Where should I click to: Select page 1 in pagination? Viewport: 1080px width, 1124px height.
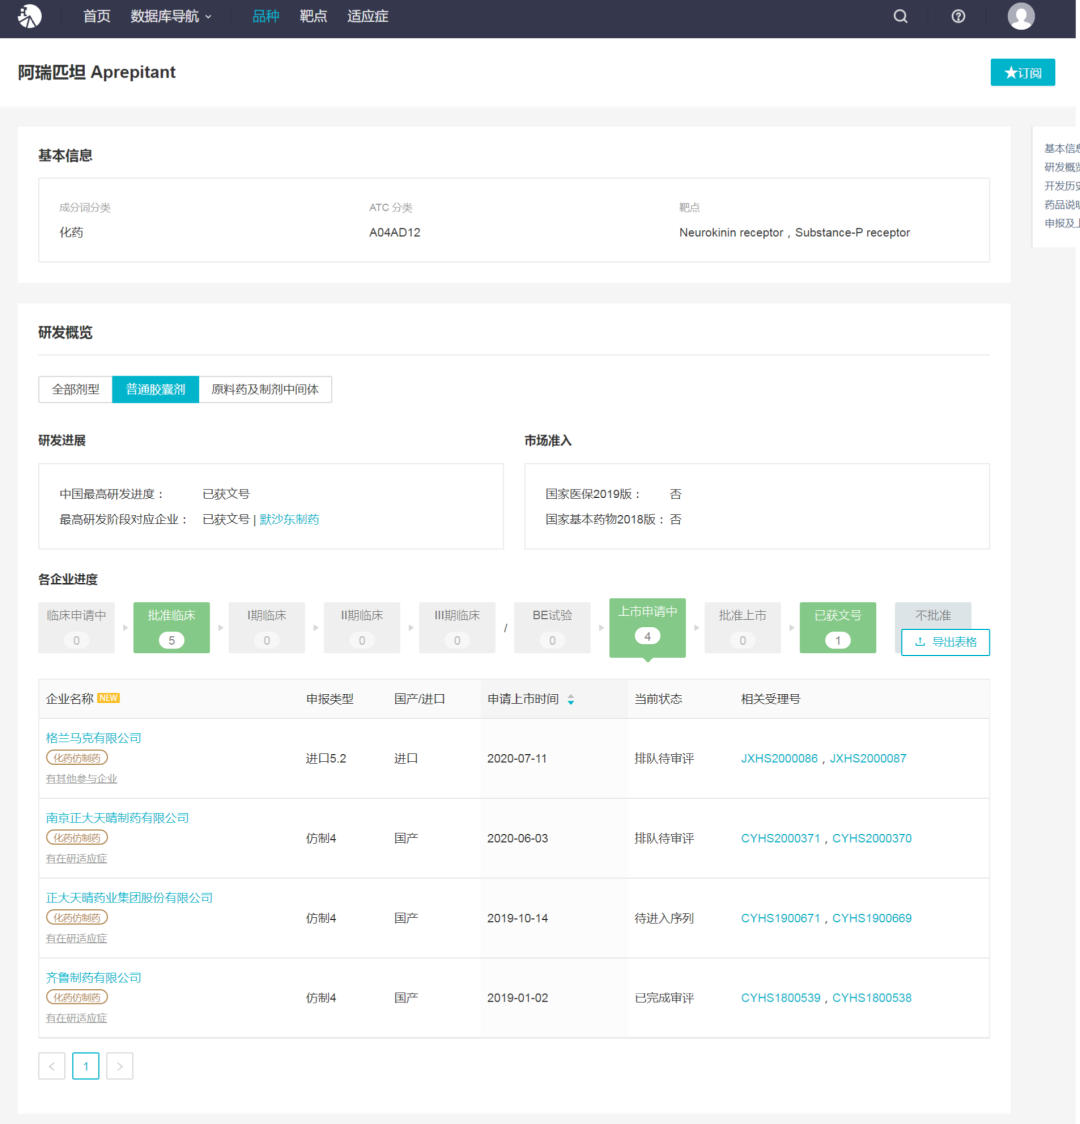point(86,1066)
